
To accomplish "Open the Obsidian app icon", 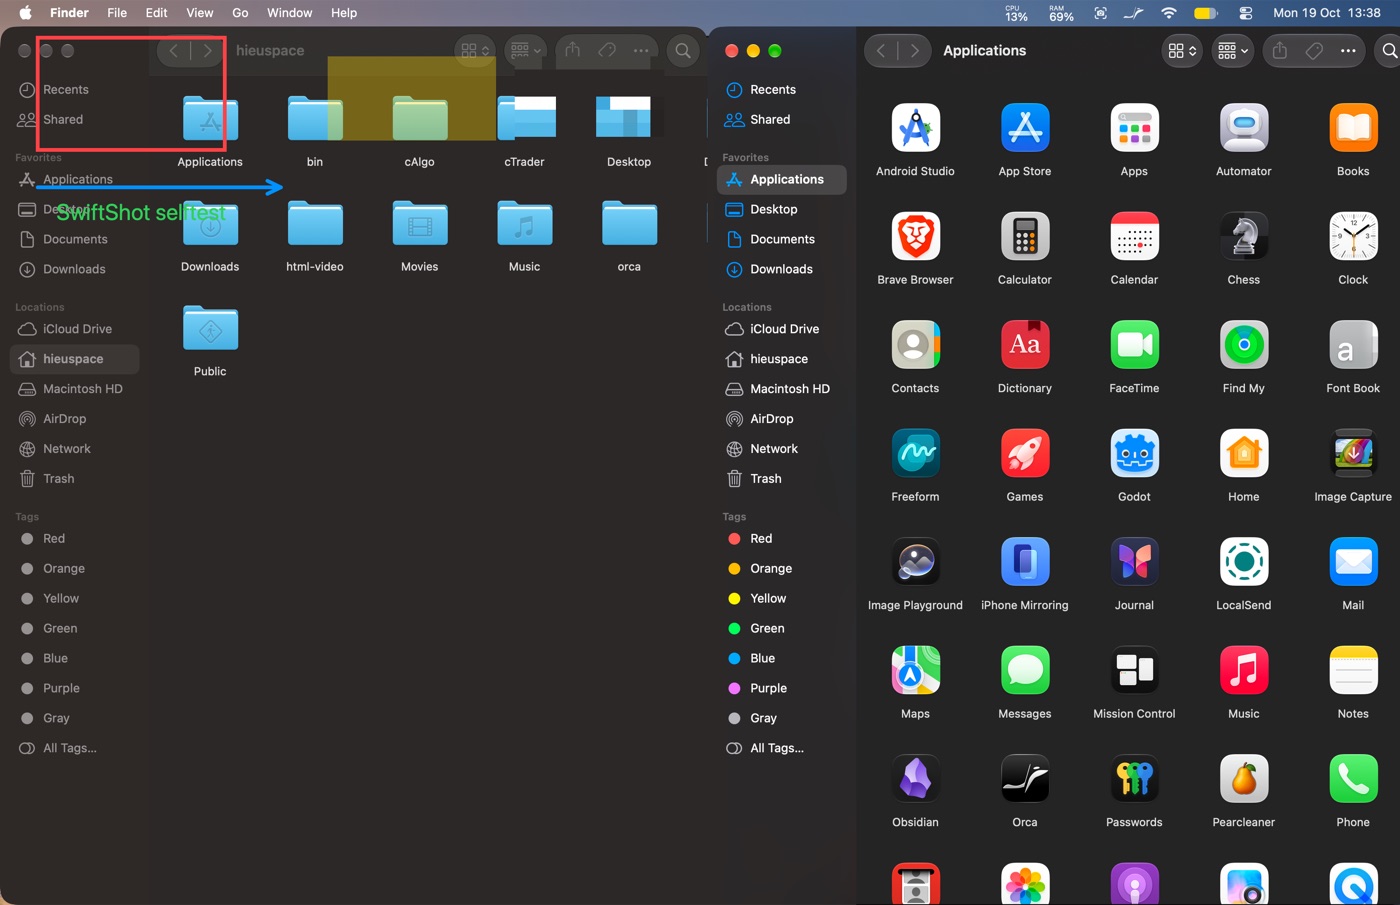I will click(x=915, y=779).
